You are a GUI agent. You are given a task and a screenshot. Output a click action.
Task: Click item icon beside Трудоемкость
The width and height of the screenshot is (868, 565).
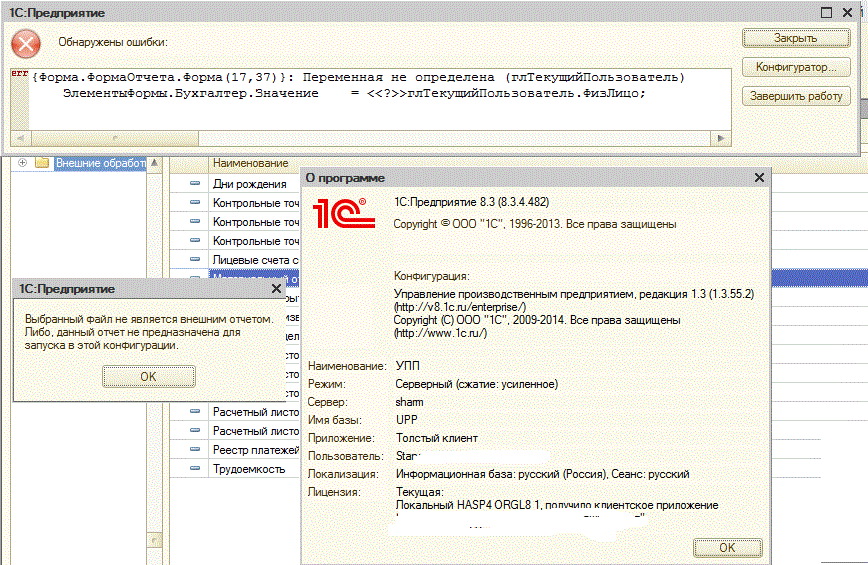click(x=195, y=468)
